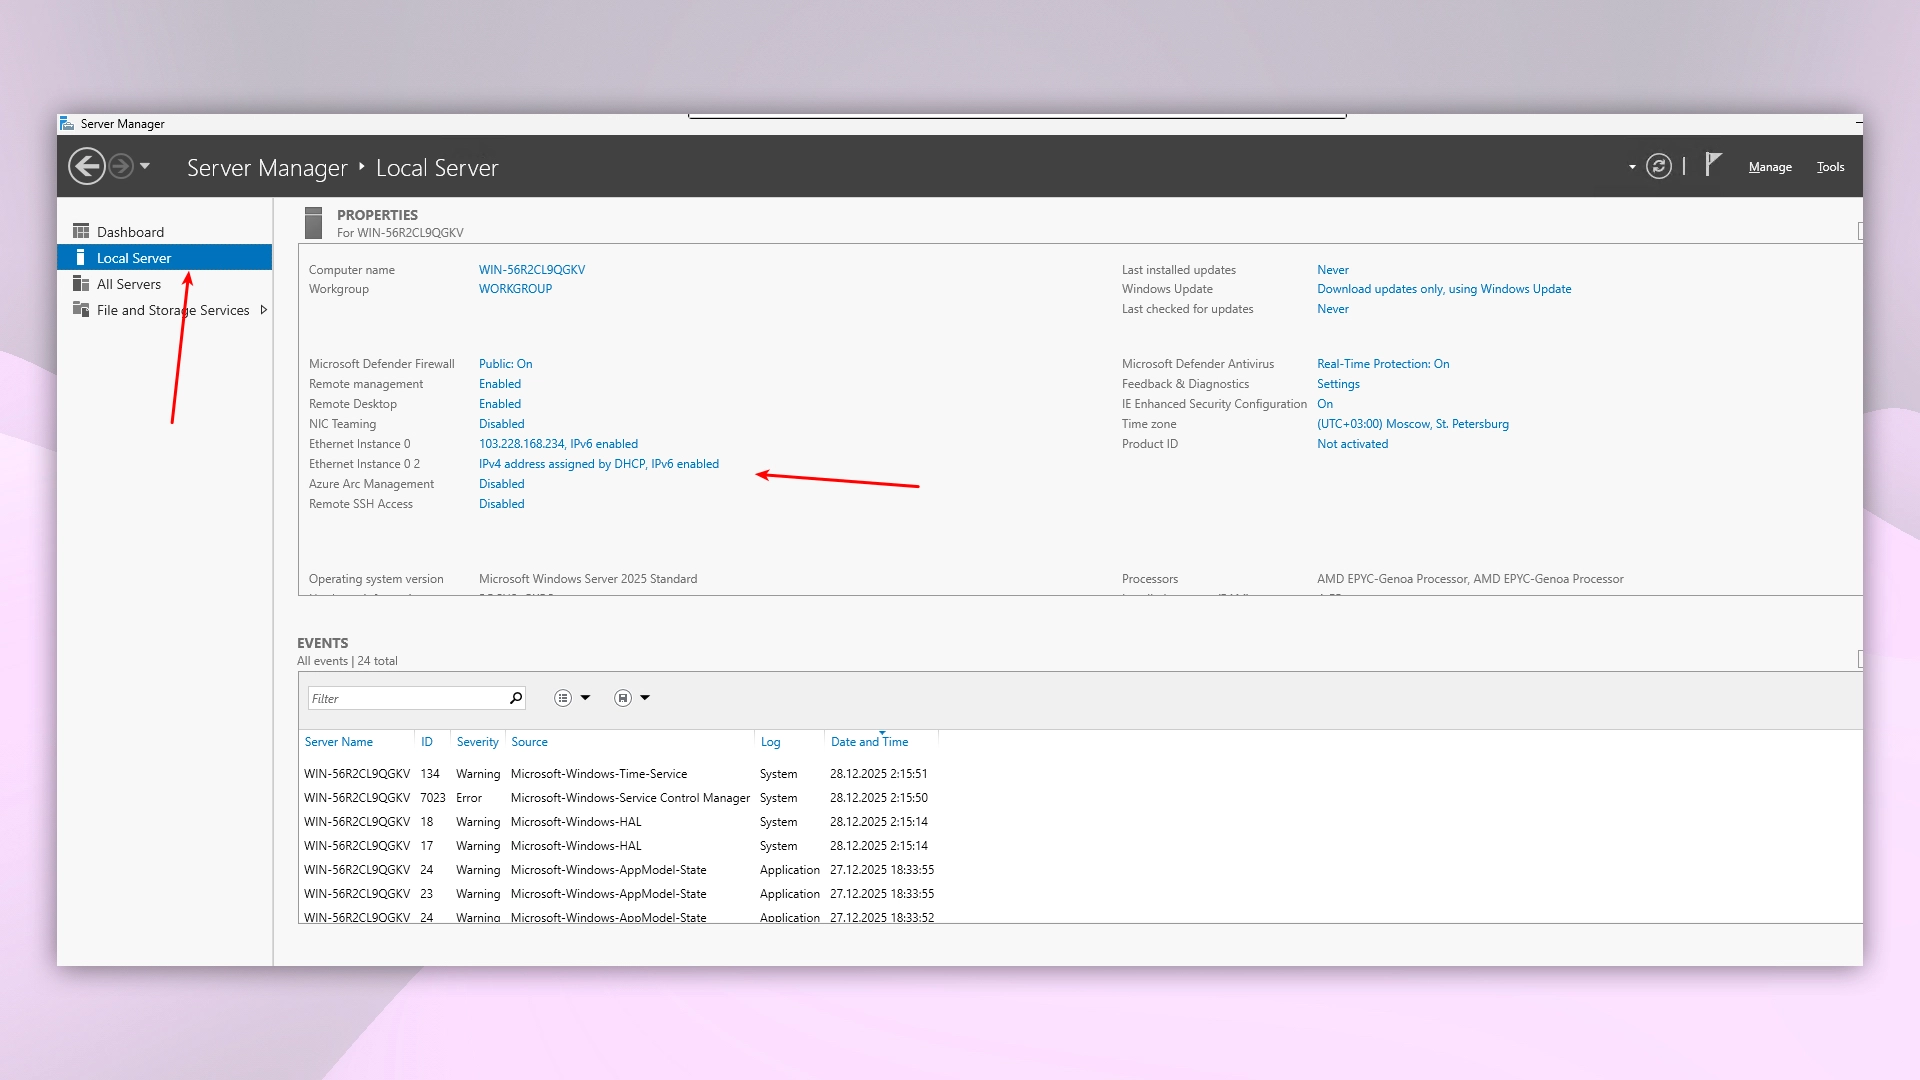
Task: Click inside the events Filter field
Action: coord(400,698)
